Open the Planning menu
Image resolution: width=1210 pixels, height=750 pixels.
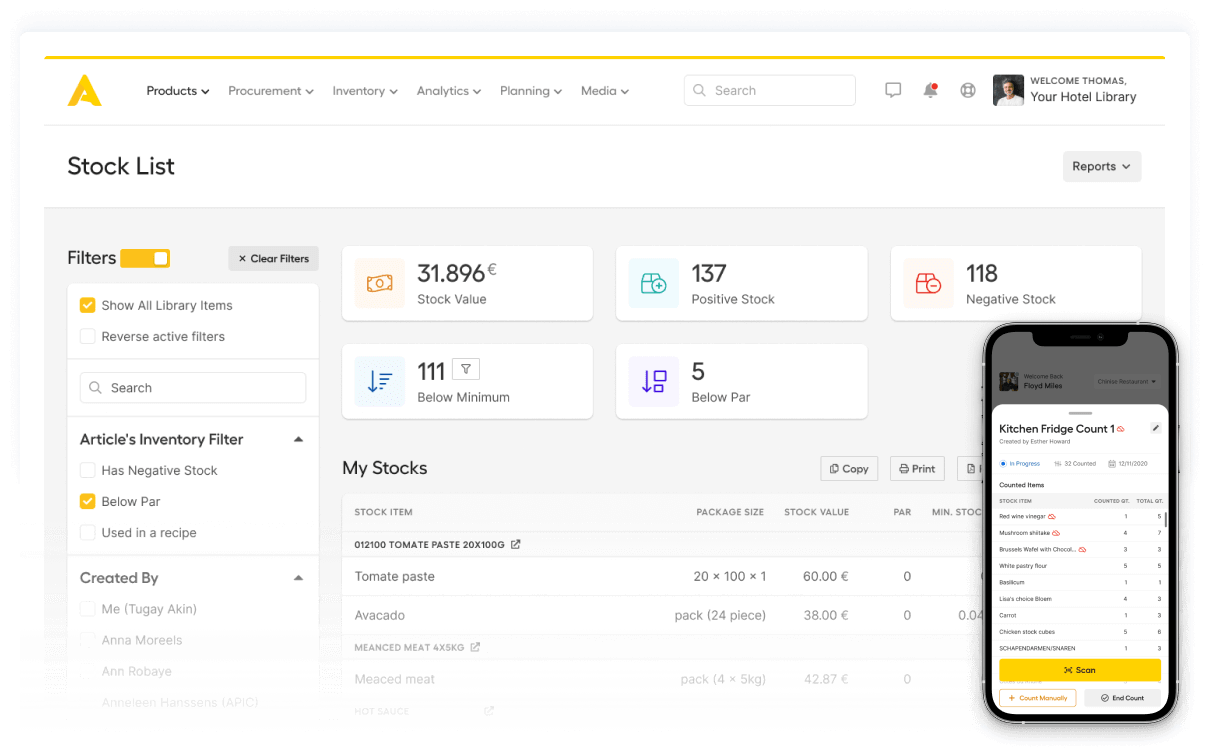pos(530,90)
